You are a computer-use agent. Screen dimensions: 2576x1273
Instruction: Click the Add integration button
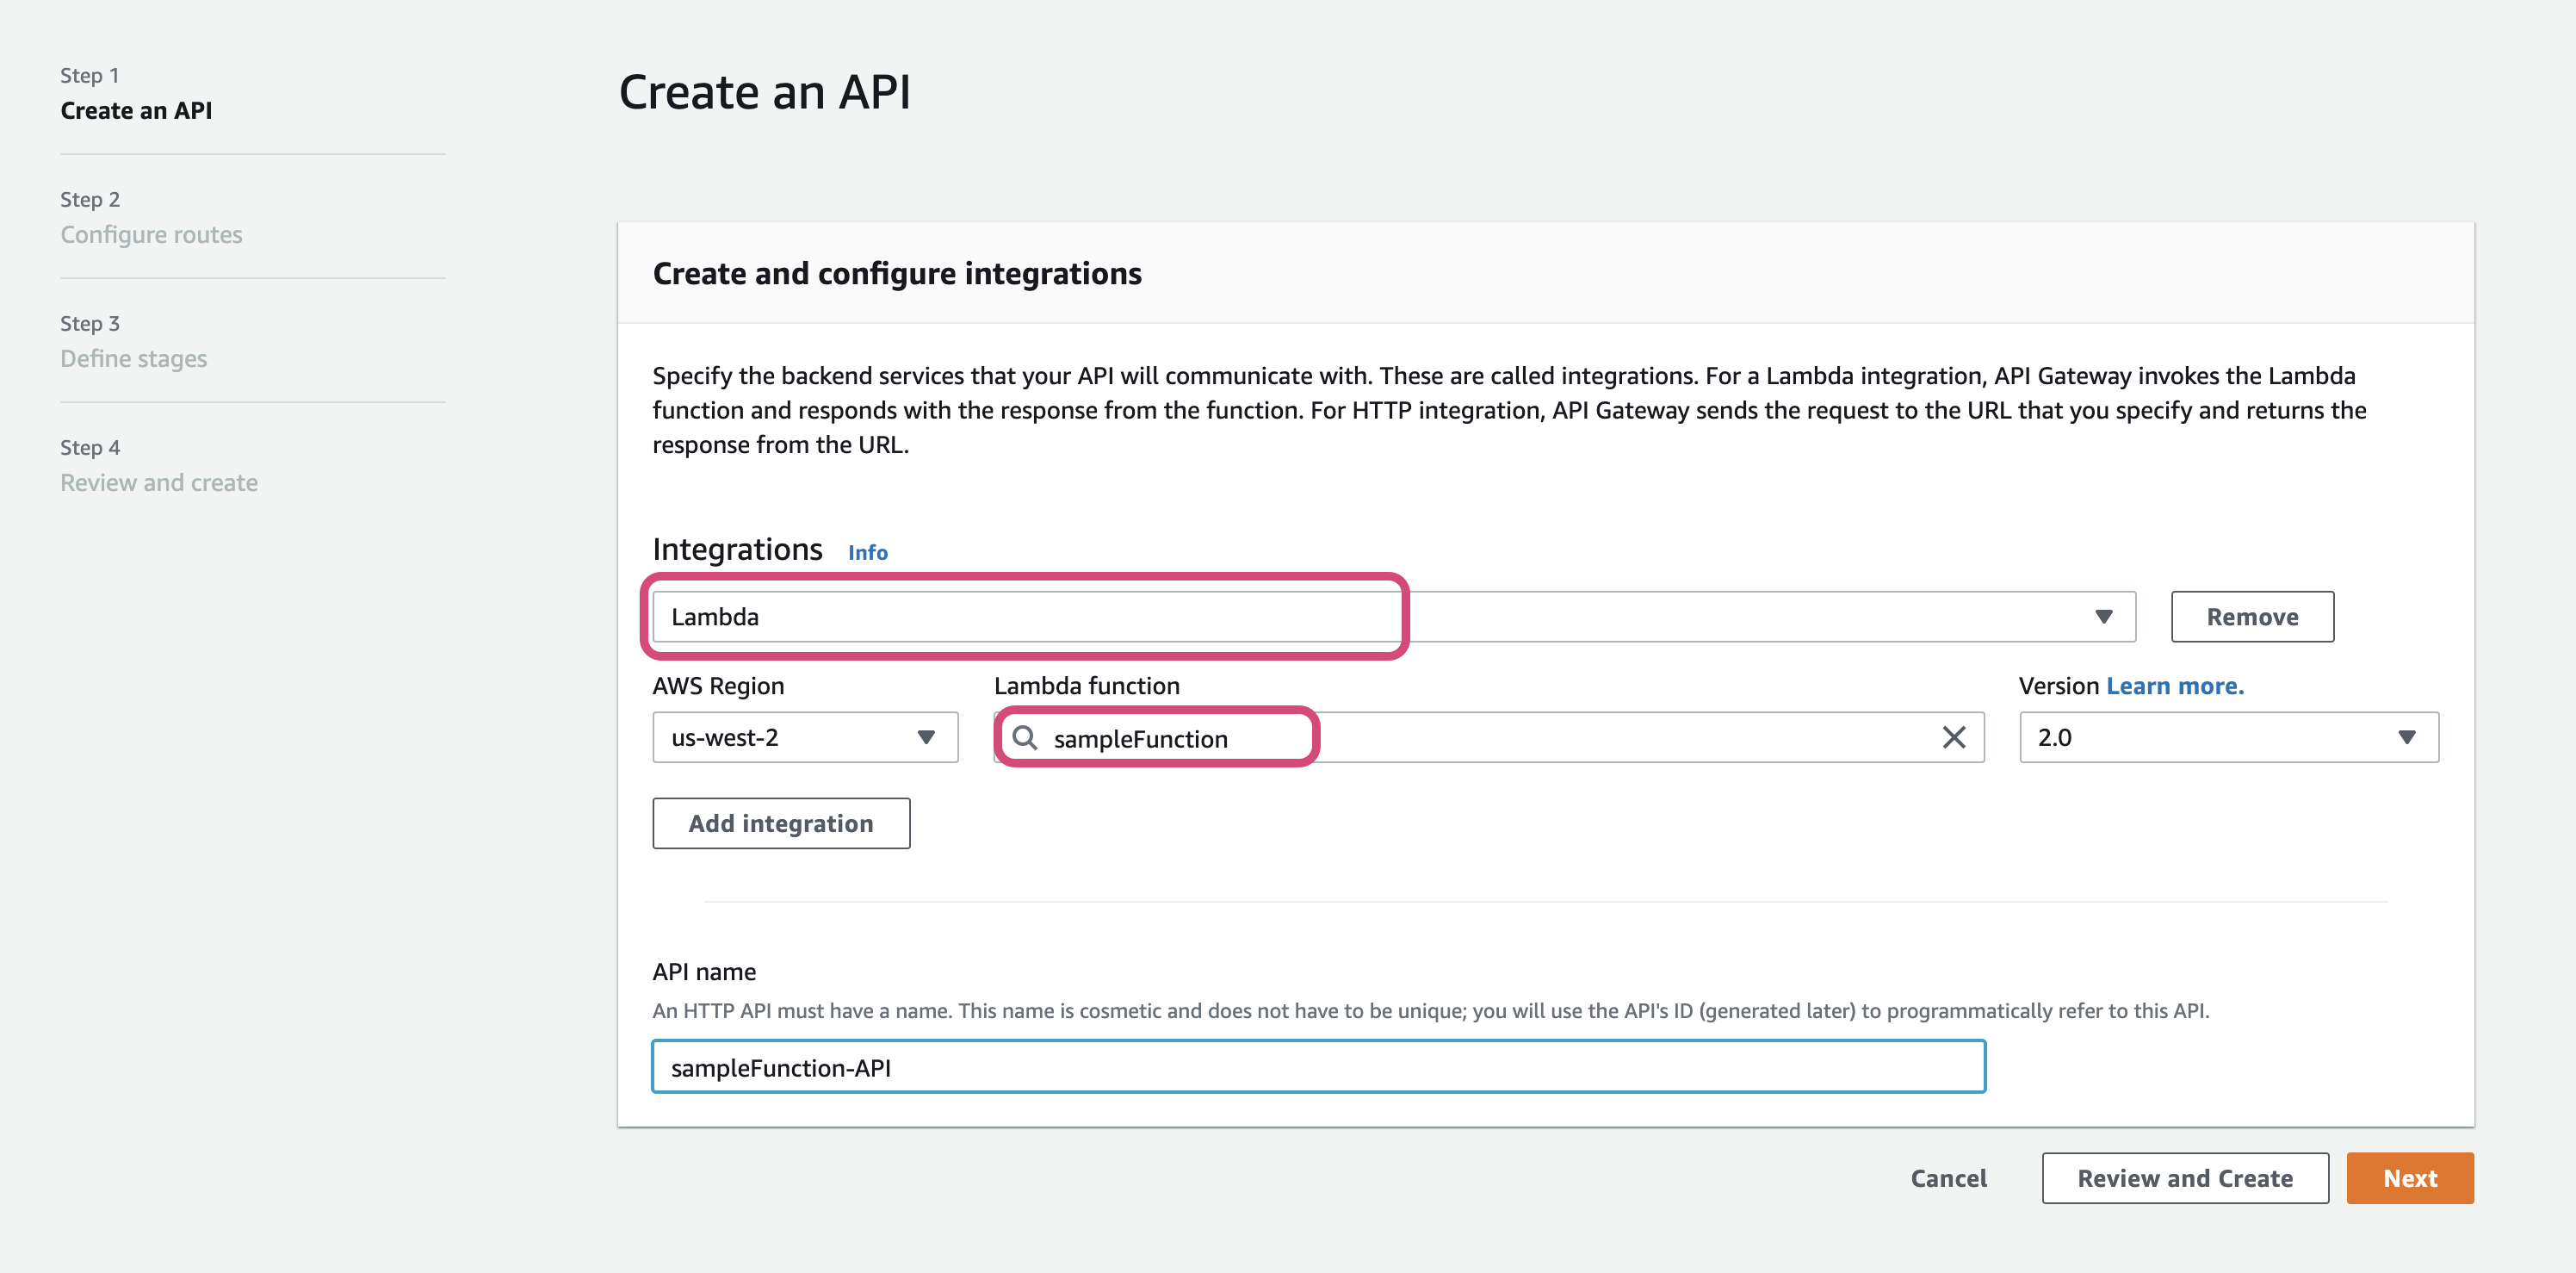click(x=780, y=823)
